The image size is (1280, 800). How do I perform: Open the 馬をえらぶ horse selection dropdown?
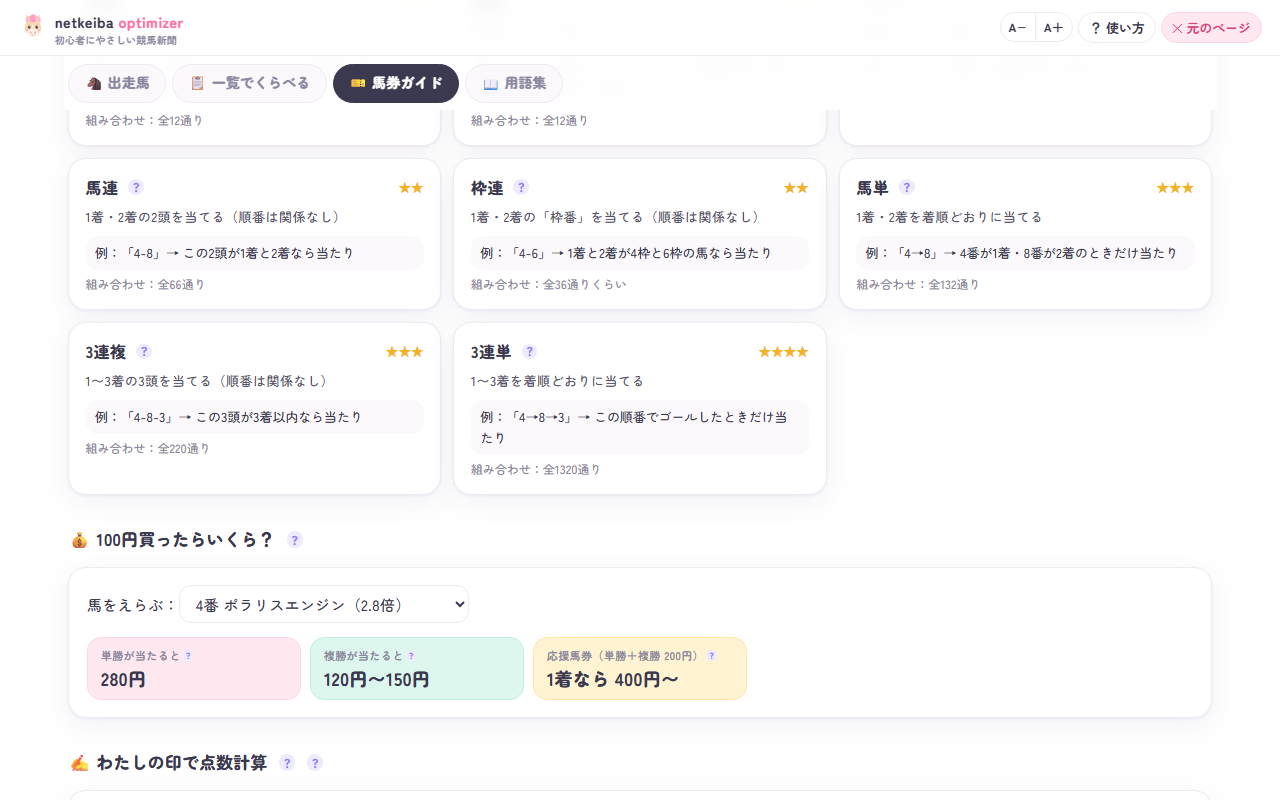point(324,604)
